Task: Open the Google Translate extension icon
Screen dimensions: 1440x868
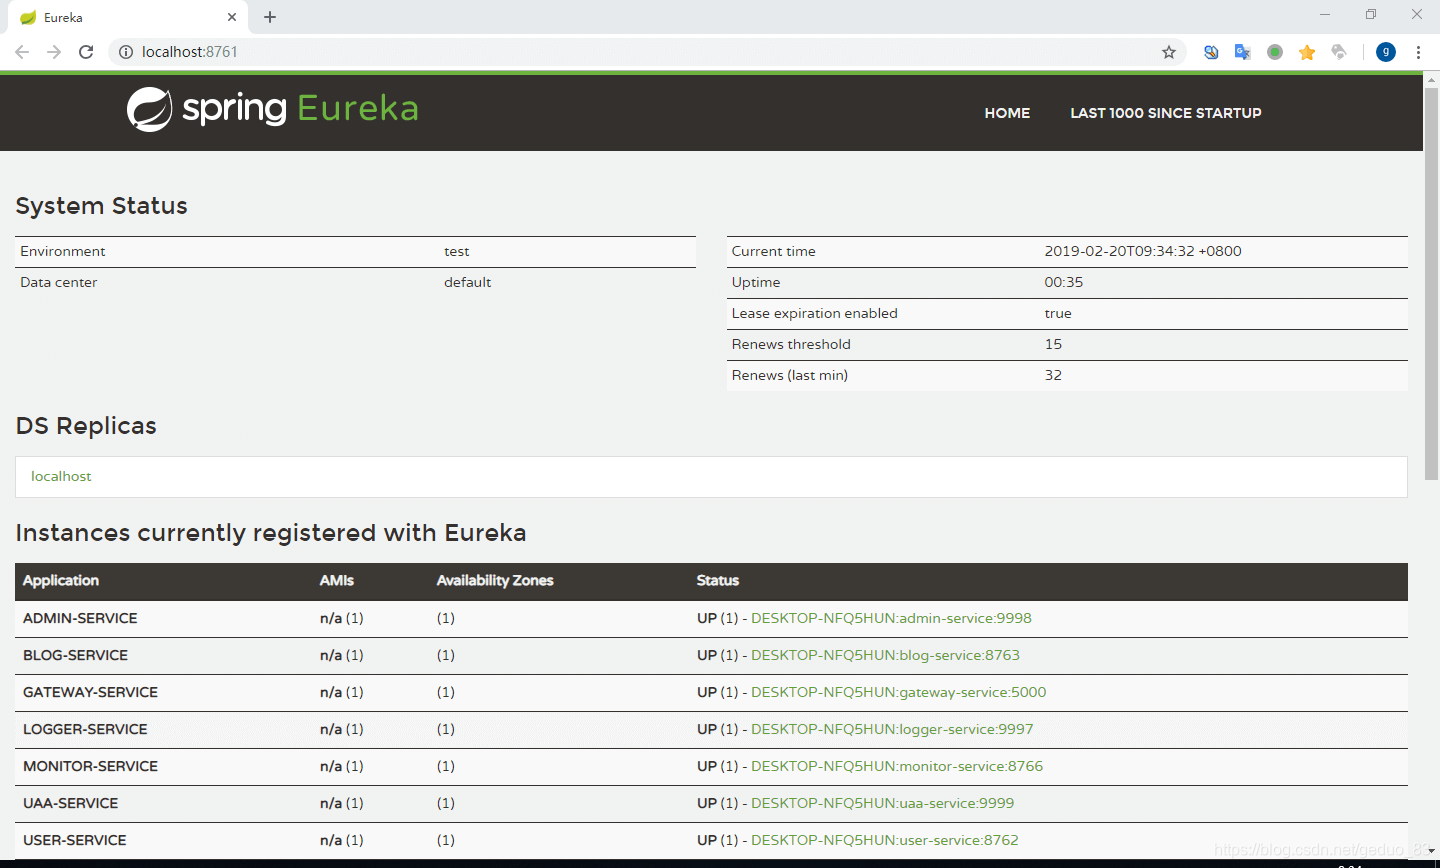Action: pos(1243,52)
